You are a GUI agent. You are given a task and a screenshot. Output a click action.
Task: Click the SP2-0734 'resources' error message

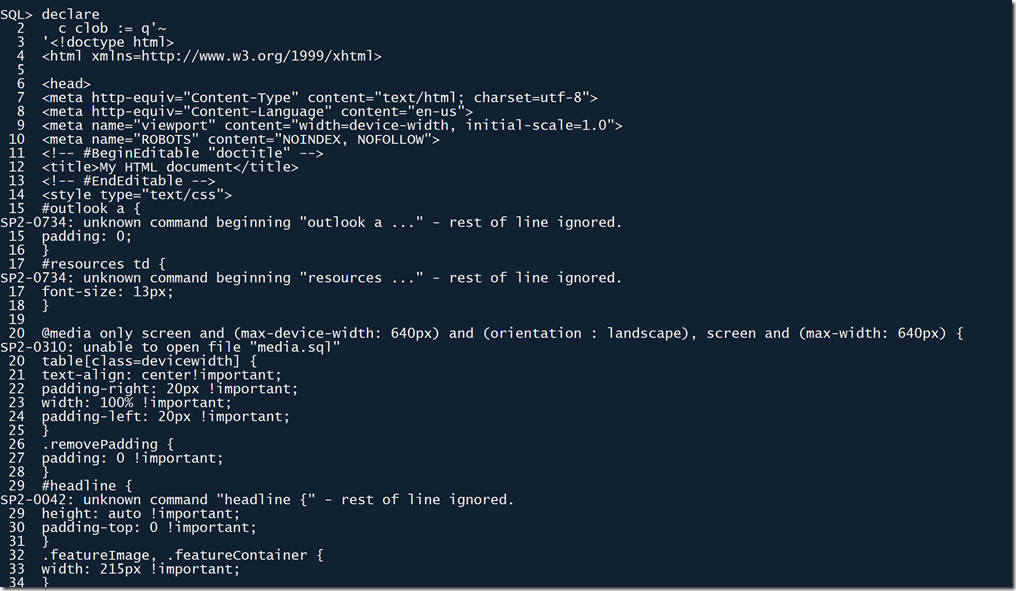(x=311, y=278)
